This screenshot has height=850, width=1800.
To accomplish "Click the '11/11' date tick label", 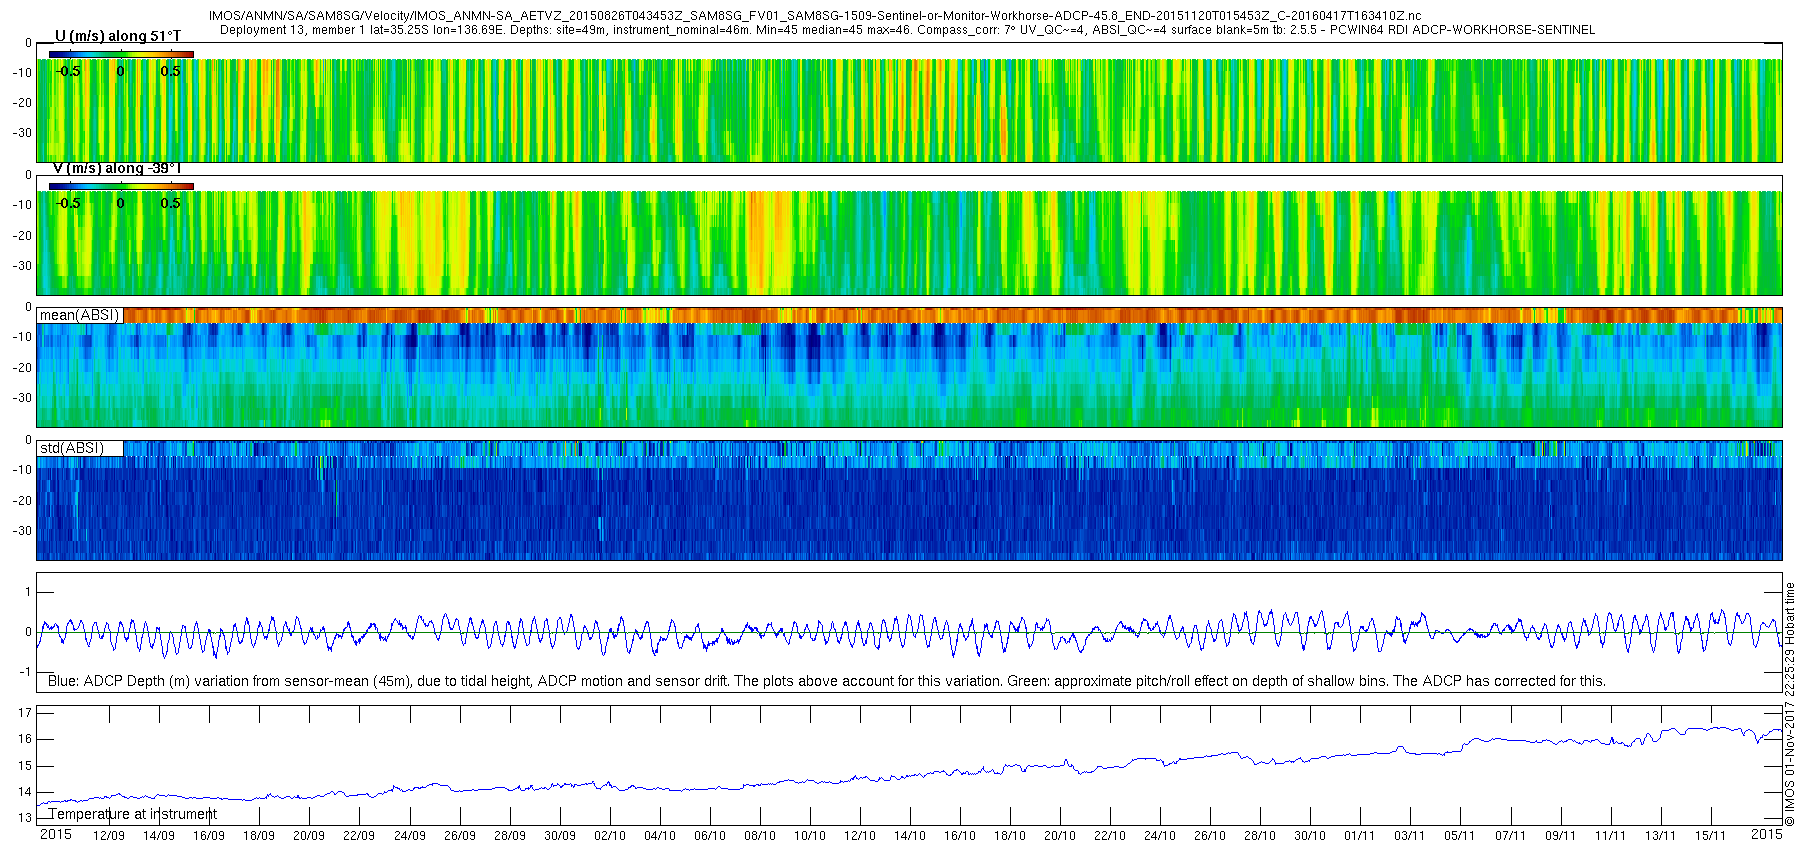I will point(1610,836).
